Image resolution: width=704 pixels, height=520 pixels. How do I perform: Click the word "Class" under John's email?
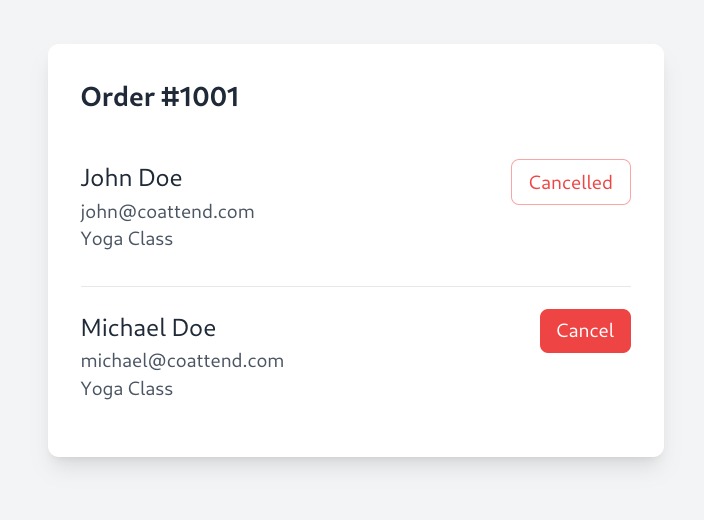point(149,239)
